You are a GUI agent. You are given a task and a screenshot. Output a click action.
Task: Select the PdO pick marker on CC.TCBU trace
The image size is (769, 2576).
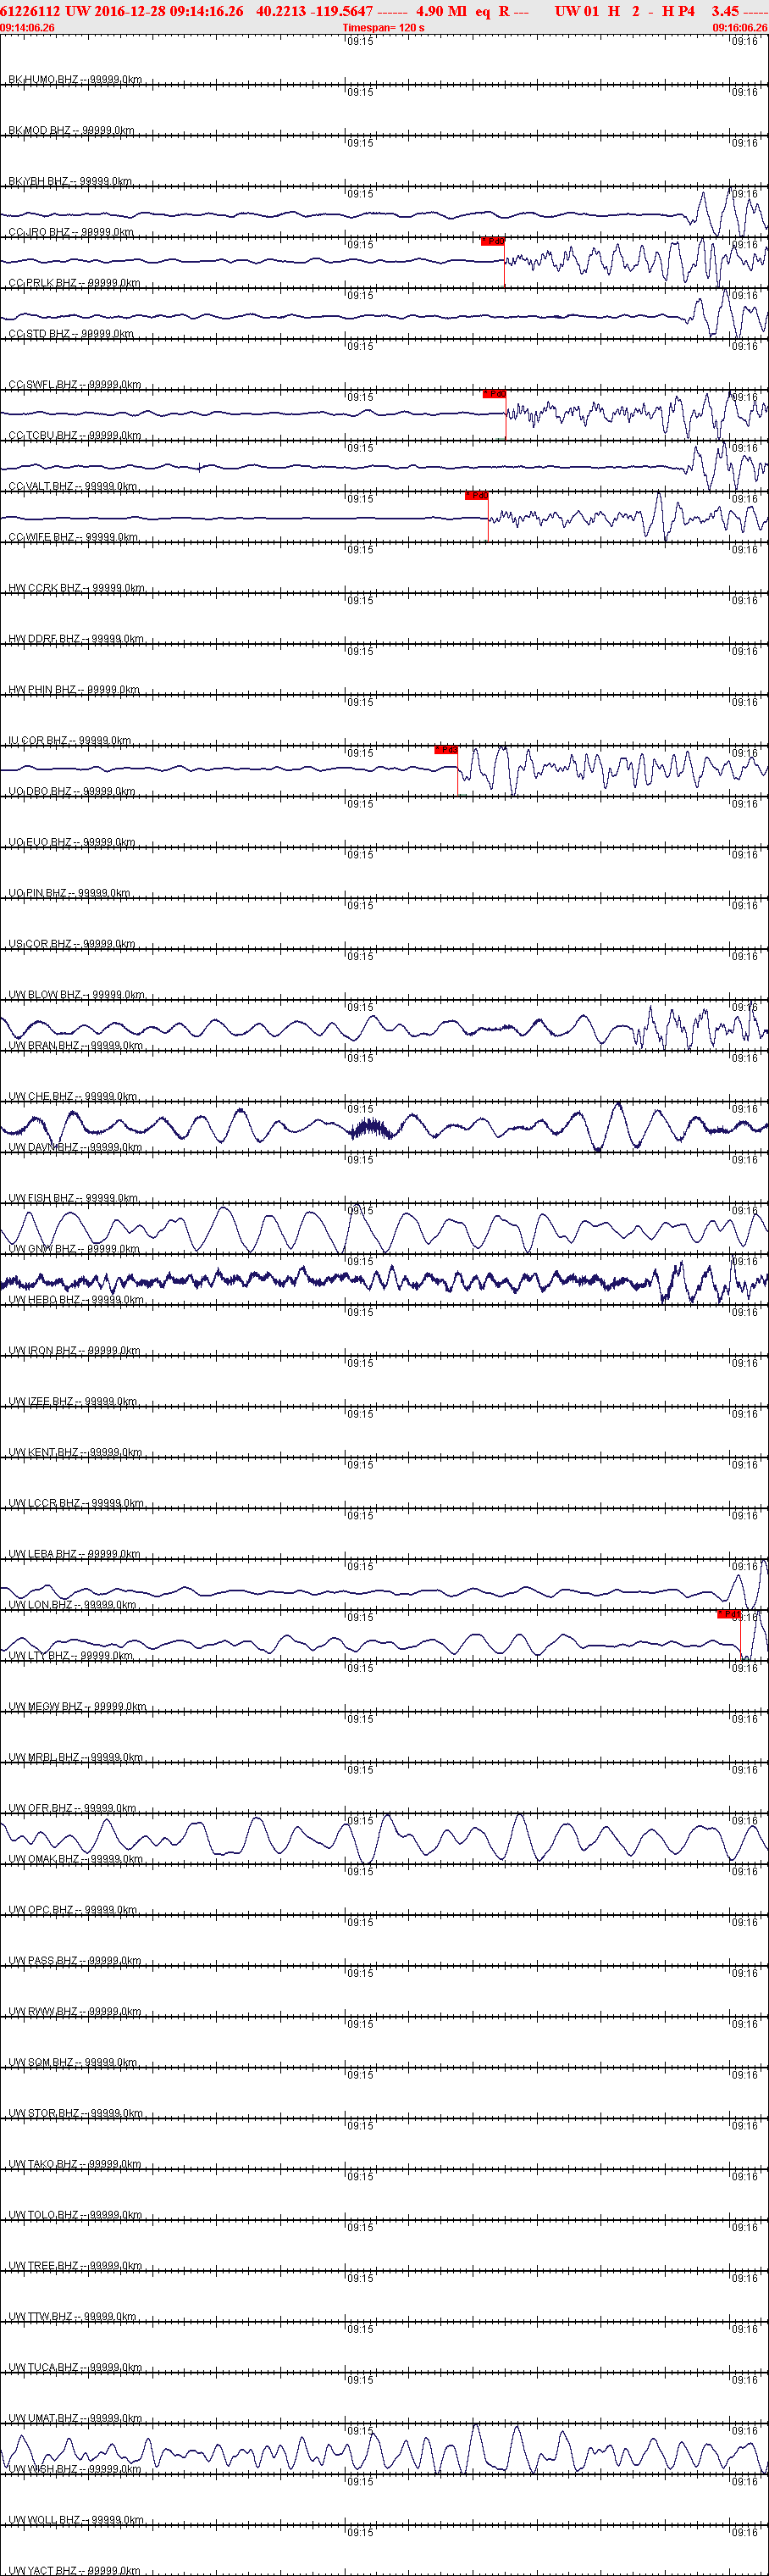point(494,394)
